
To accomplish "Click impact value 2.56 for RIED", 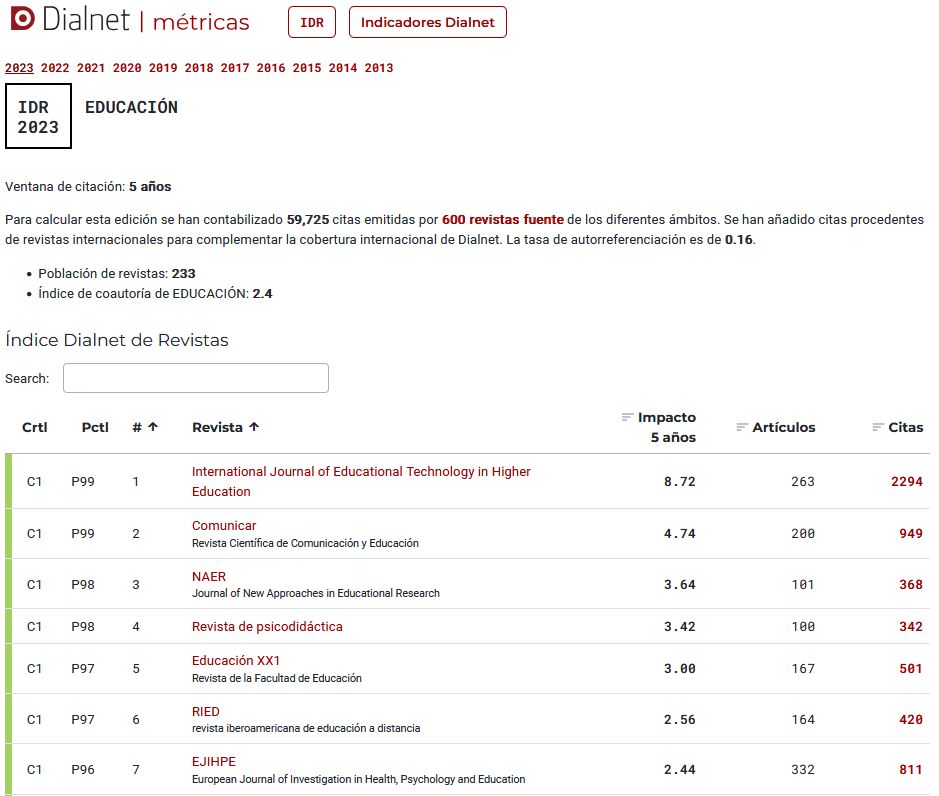I will pyautogui.click(x=680, y=719).
